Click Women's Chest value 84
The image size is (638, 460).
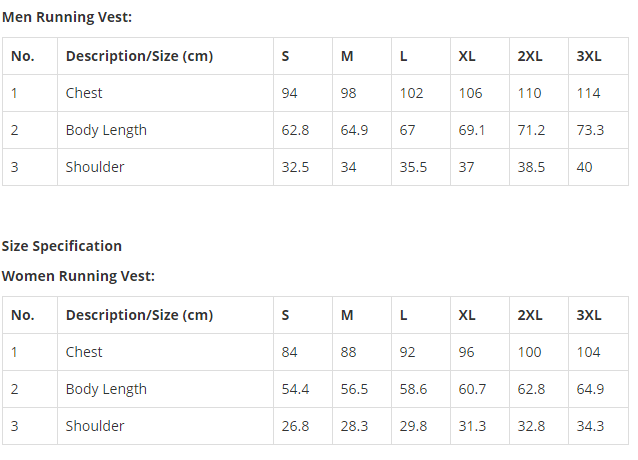coord(289,352)
